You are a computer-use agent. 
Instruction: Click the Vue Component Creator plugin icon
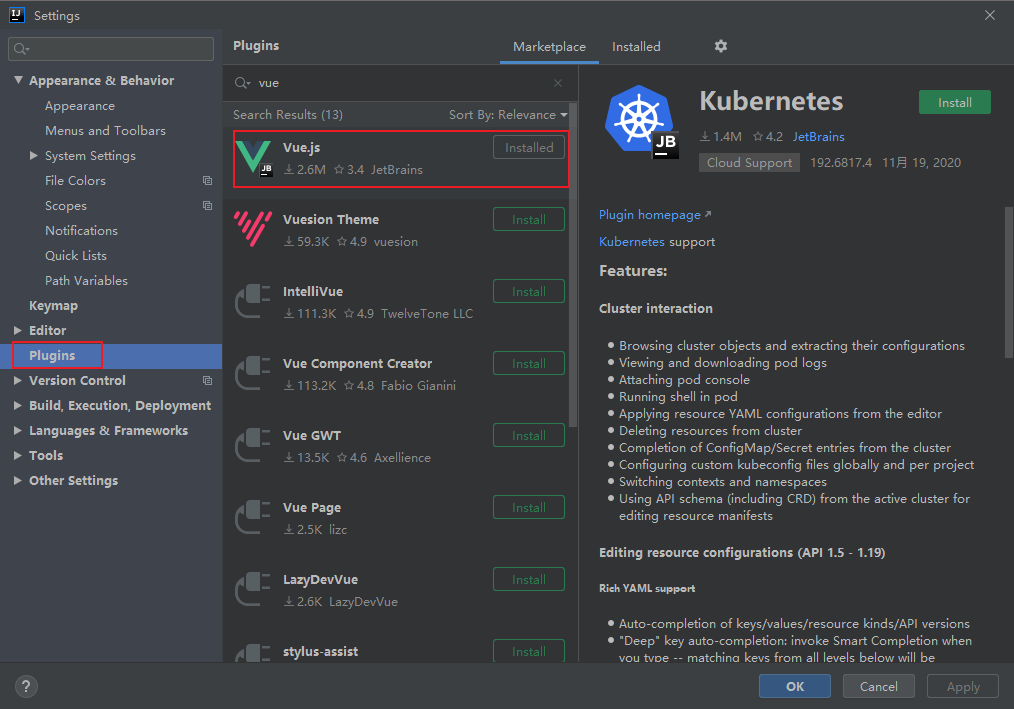[254, 374]
